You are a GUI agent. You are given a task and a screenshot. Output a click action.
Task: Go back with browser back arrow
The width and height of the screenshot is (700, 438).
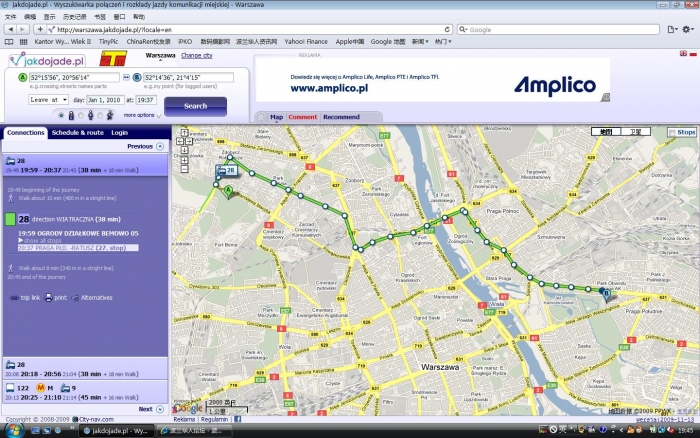pyautogui.click(x=10, y=29)
